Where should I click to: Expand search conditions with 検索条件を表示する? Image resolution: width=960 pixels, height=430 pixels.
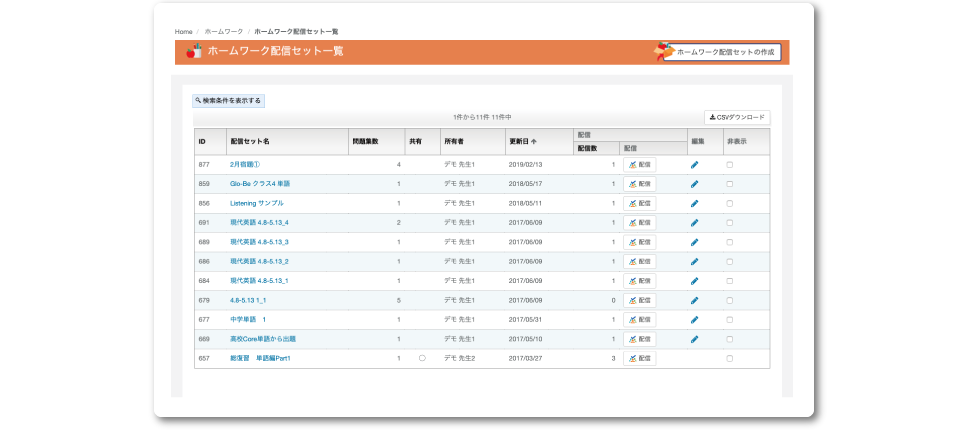229,101
